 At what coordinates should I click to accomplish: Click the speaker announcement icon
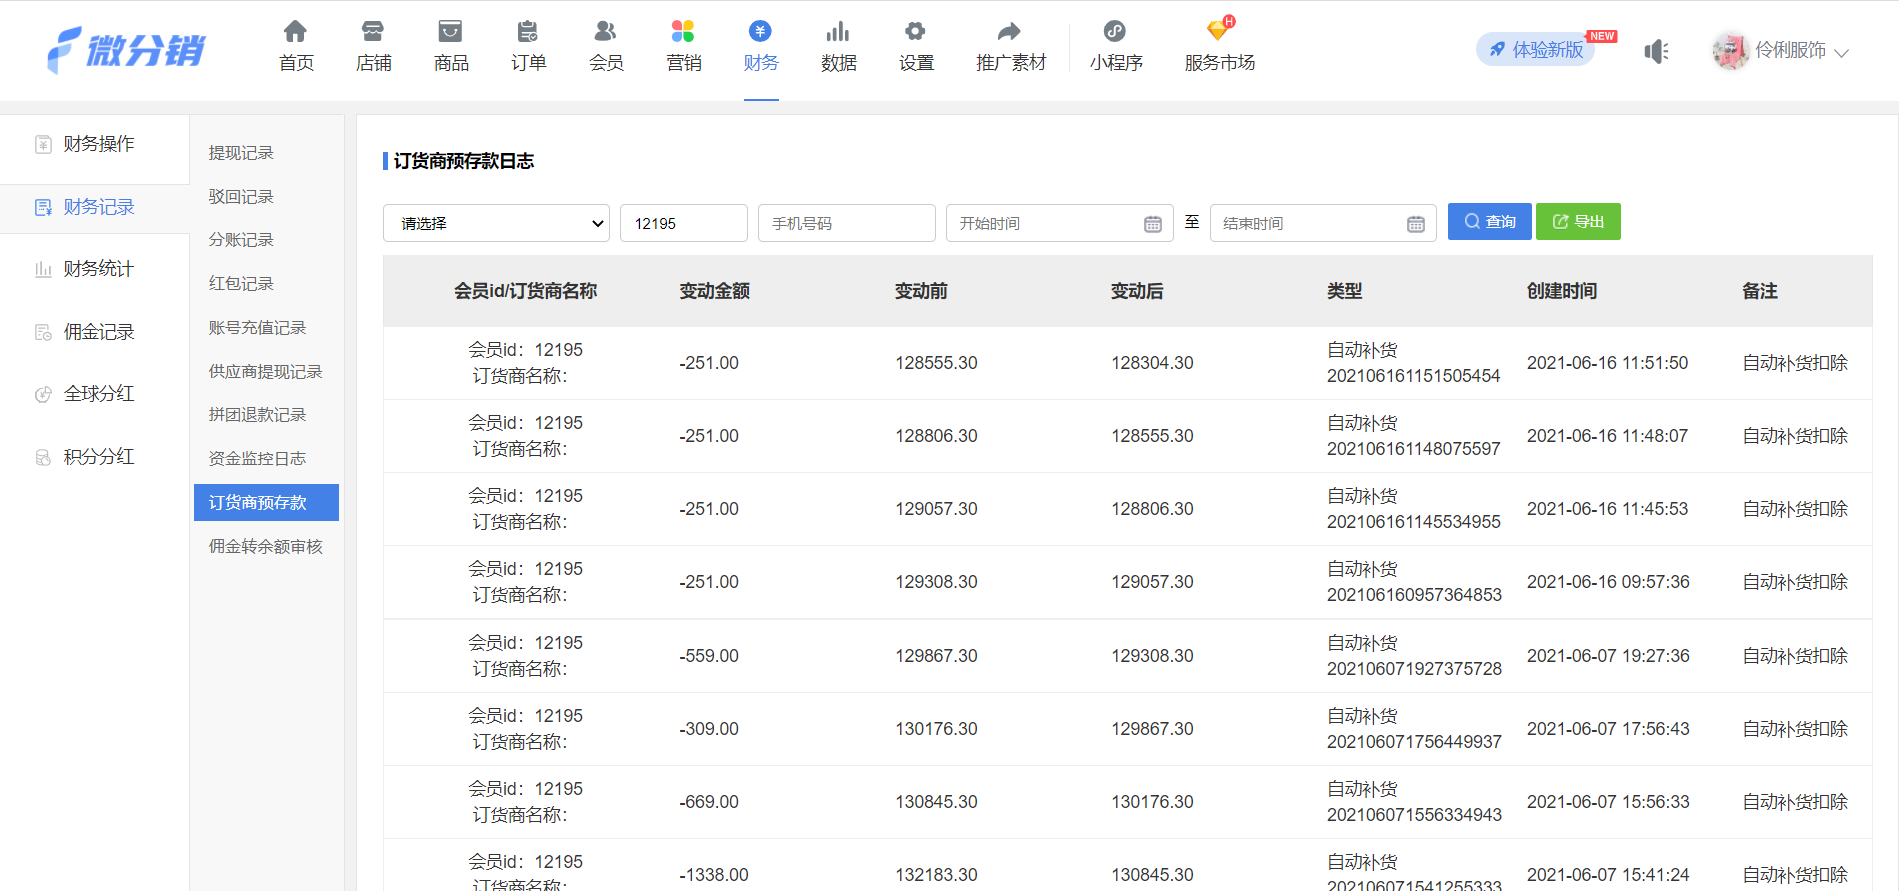pyautogui.click(x=1656, y=51)
